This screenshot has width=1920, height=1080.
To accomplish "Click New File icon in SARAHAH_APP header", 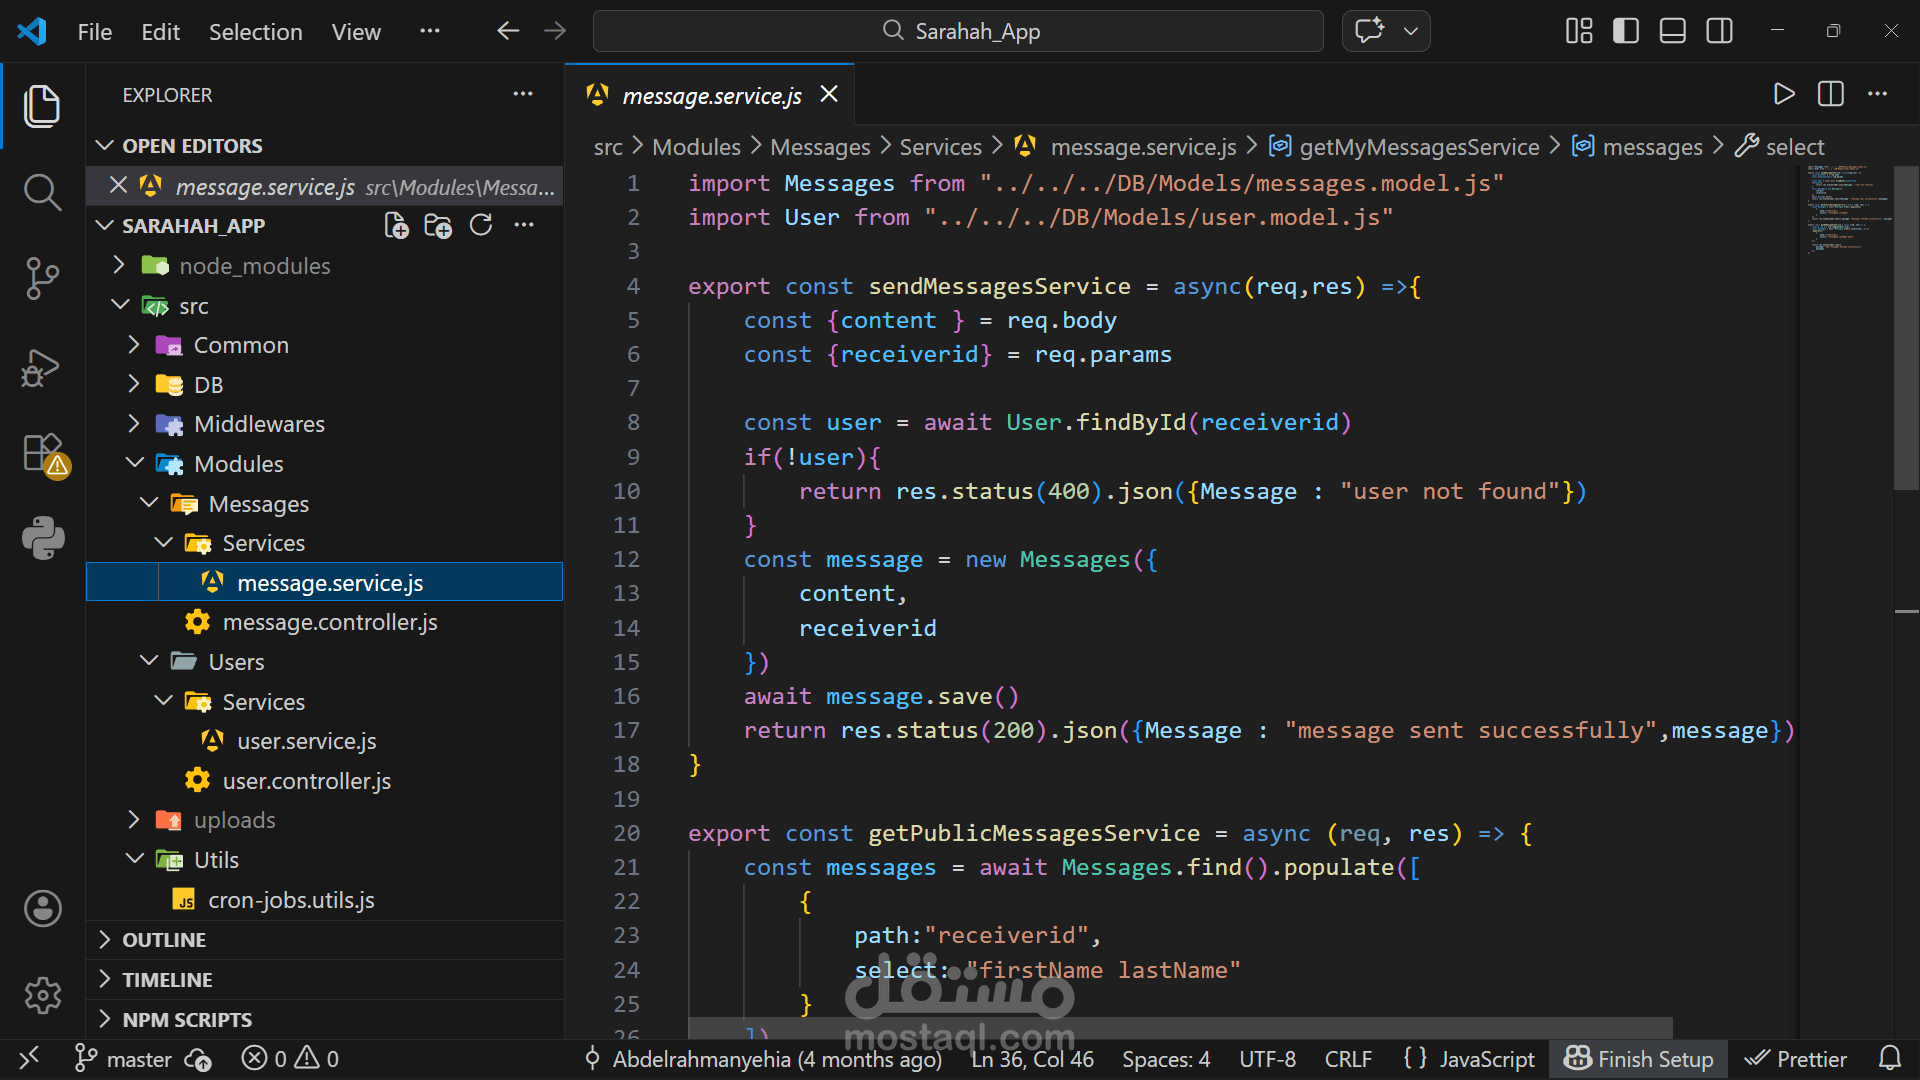I will [396, 226].
